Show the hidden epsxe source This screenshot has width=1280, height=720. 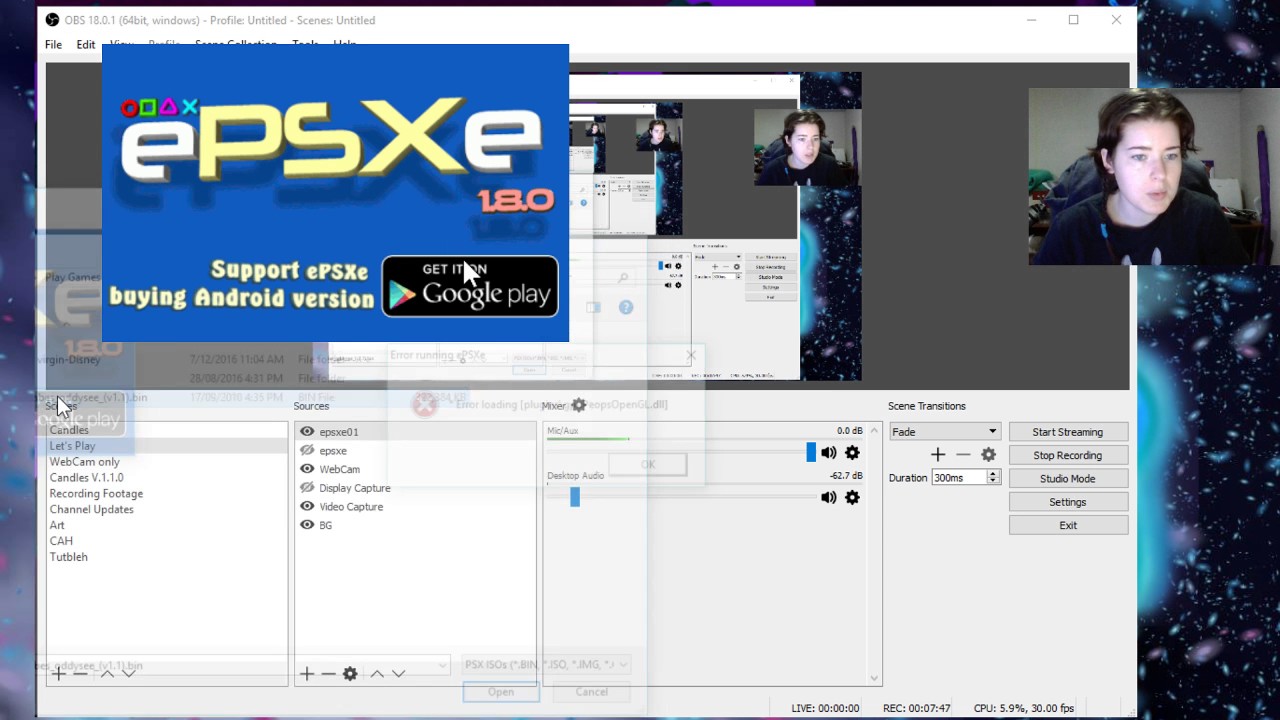click(x=307, y=451)
